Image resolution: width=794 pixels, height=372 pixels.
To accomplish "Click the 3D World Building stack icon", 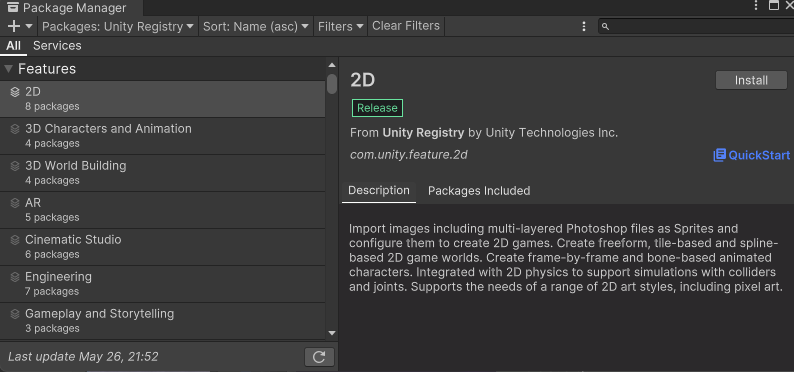I will pyautogui.click(x=15, y=166).
